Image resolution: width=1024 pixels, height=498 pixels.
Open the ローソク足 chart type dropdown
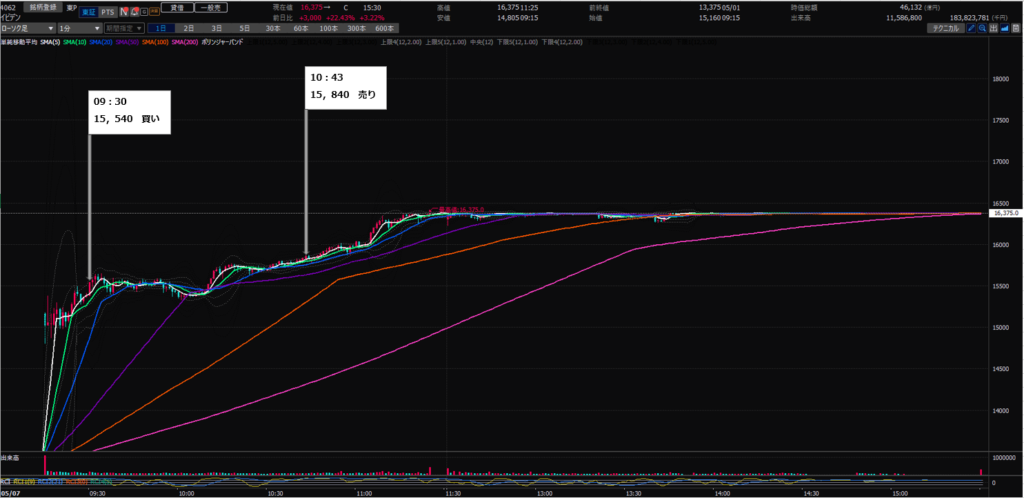pos(28,28)
